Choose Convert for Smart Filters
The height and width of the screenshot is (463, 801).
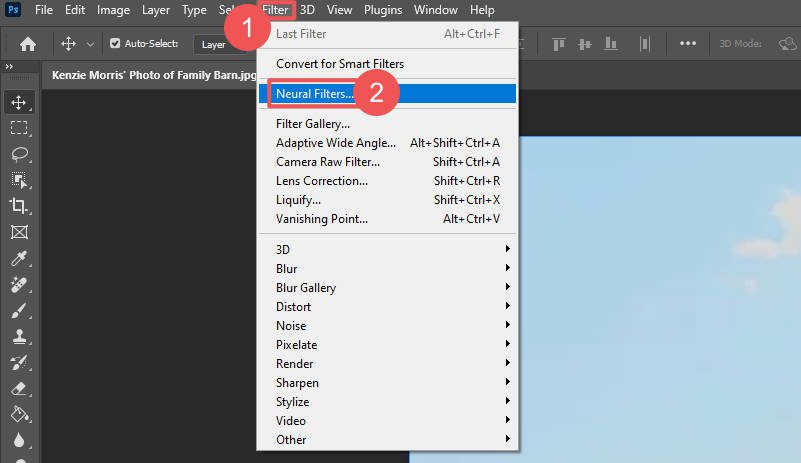[387, 63]
